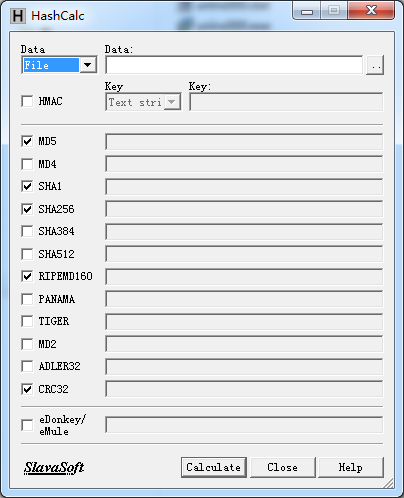Grab the window resize grip corner

388,483
